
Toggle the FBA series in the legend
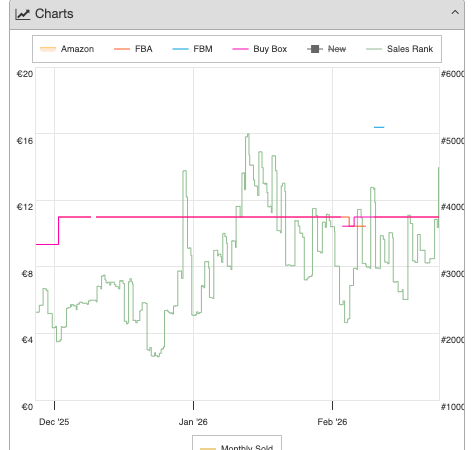[x=133, y=49]
